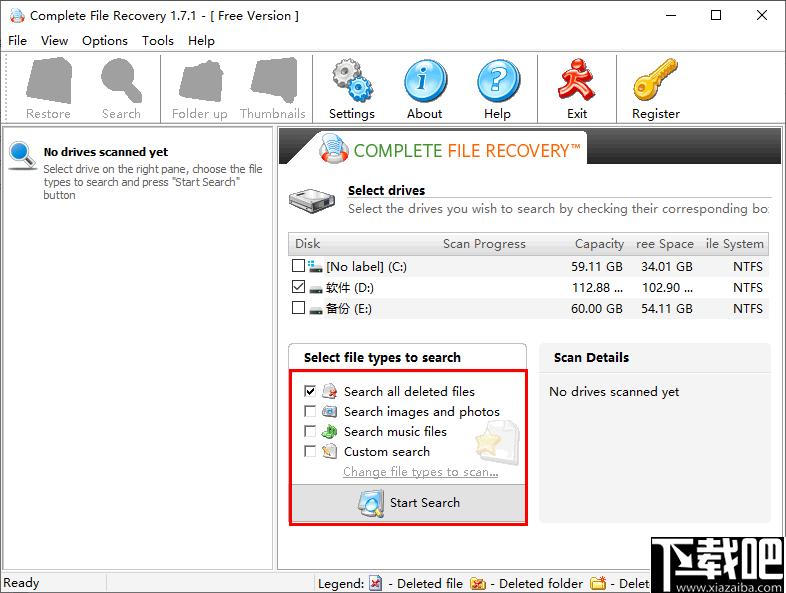Click the Start Search button
The width and height of the screenshot is (786, 593).
408,503
